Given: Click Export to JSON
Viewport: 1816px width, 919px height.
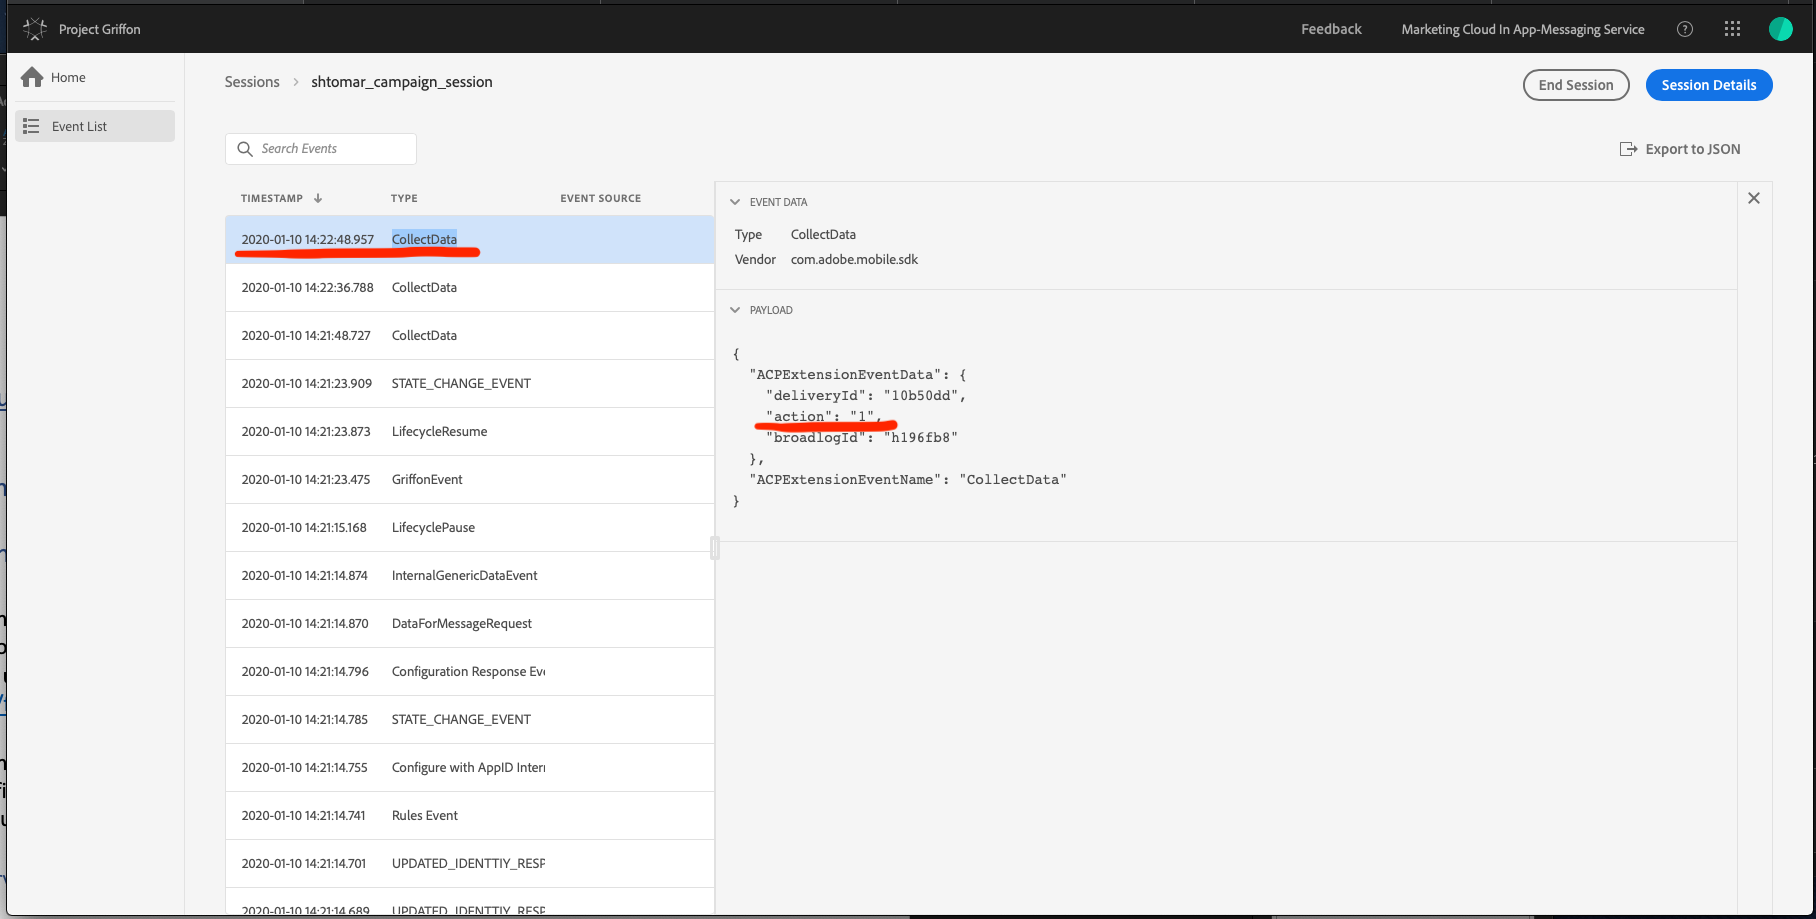Looking at the screenshot, I should click(1680, 149).
